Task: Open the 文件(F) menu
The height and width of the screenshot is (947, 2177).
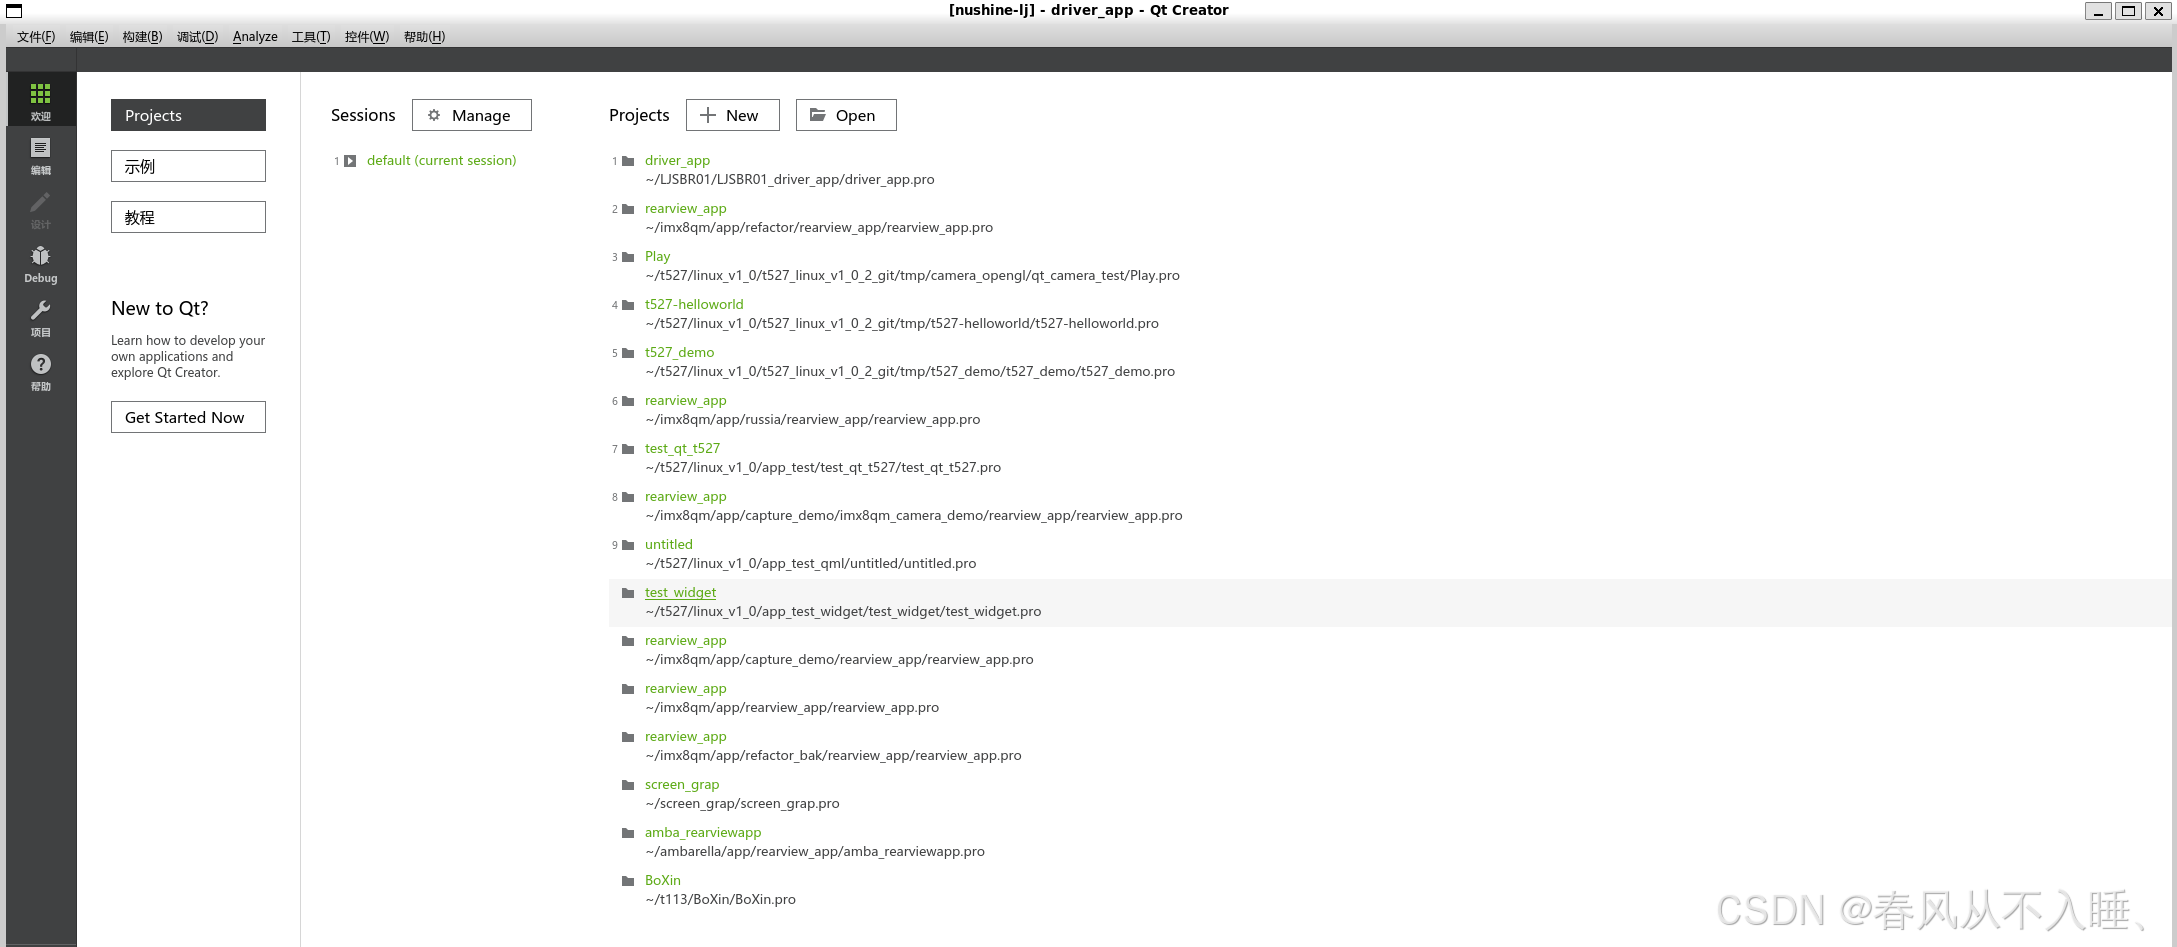Action: [36, 37]
